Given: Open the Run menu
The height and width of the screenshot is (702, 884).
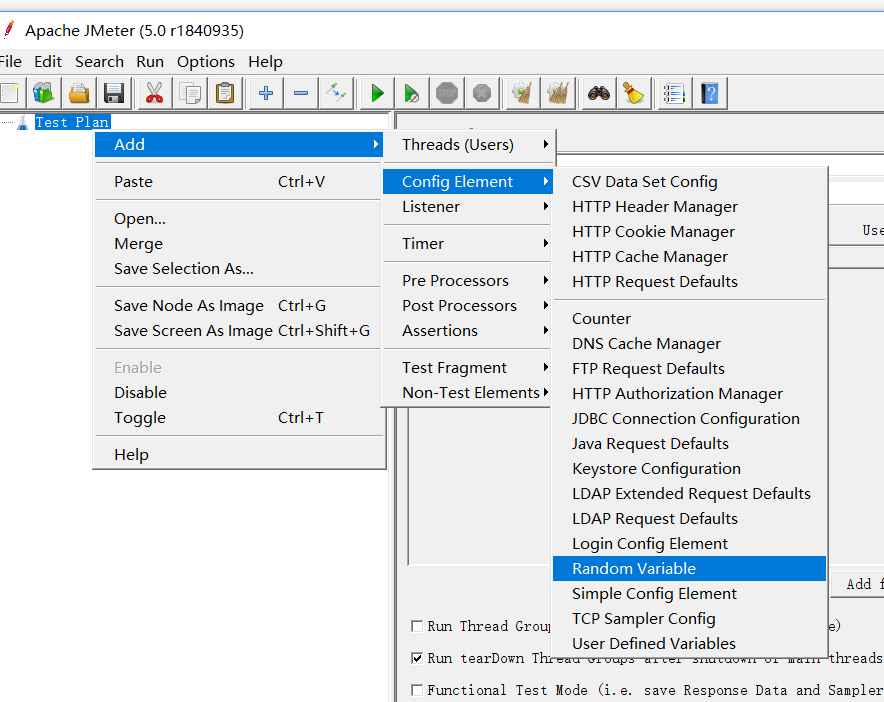Looking at the screenshot, I should pyautogui.click(x=150, y=61).
